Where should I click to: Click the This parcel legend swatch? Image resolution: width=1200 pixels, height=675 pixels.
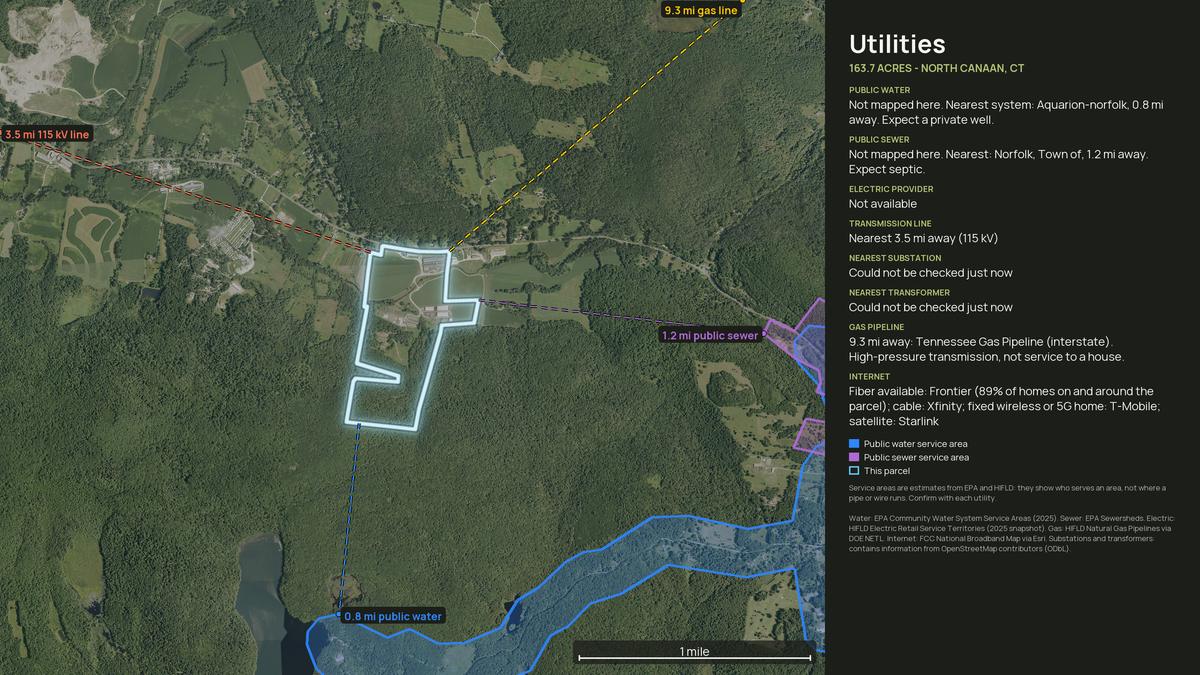(854, 471)
